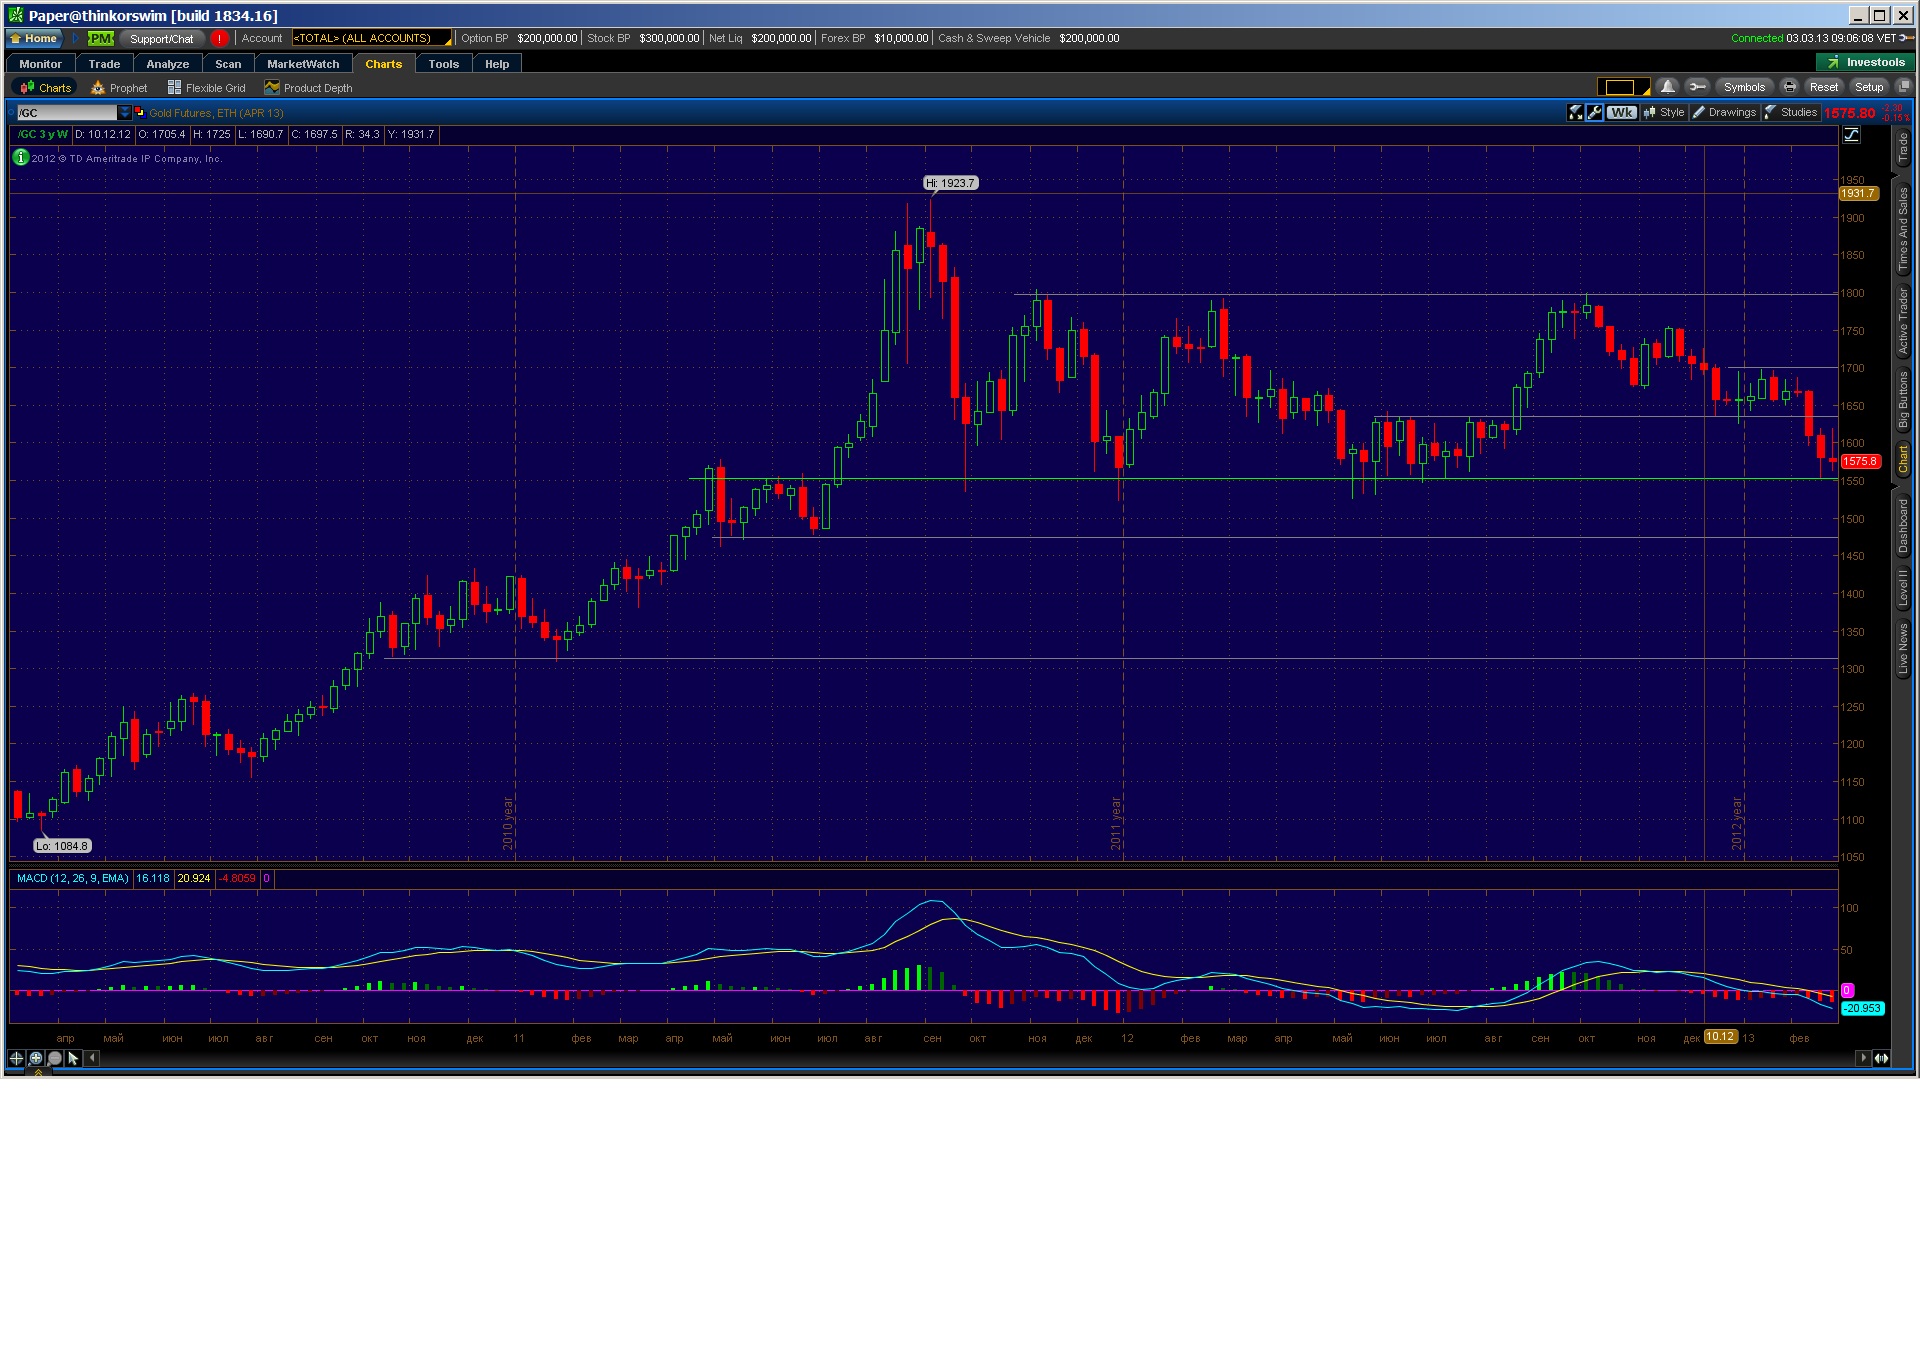
Task: Expand the symbol dropdown arrow next to /GC
Action: tap(125, 113)
